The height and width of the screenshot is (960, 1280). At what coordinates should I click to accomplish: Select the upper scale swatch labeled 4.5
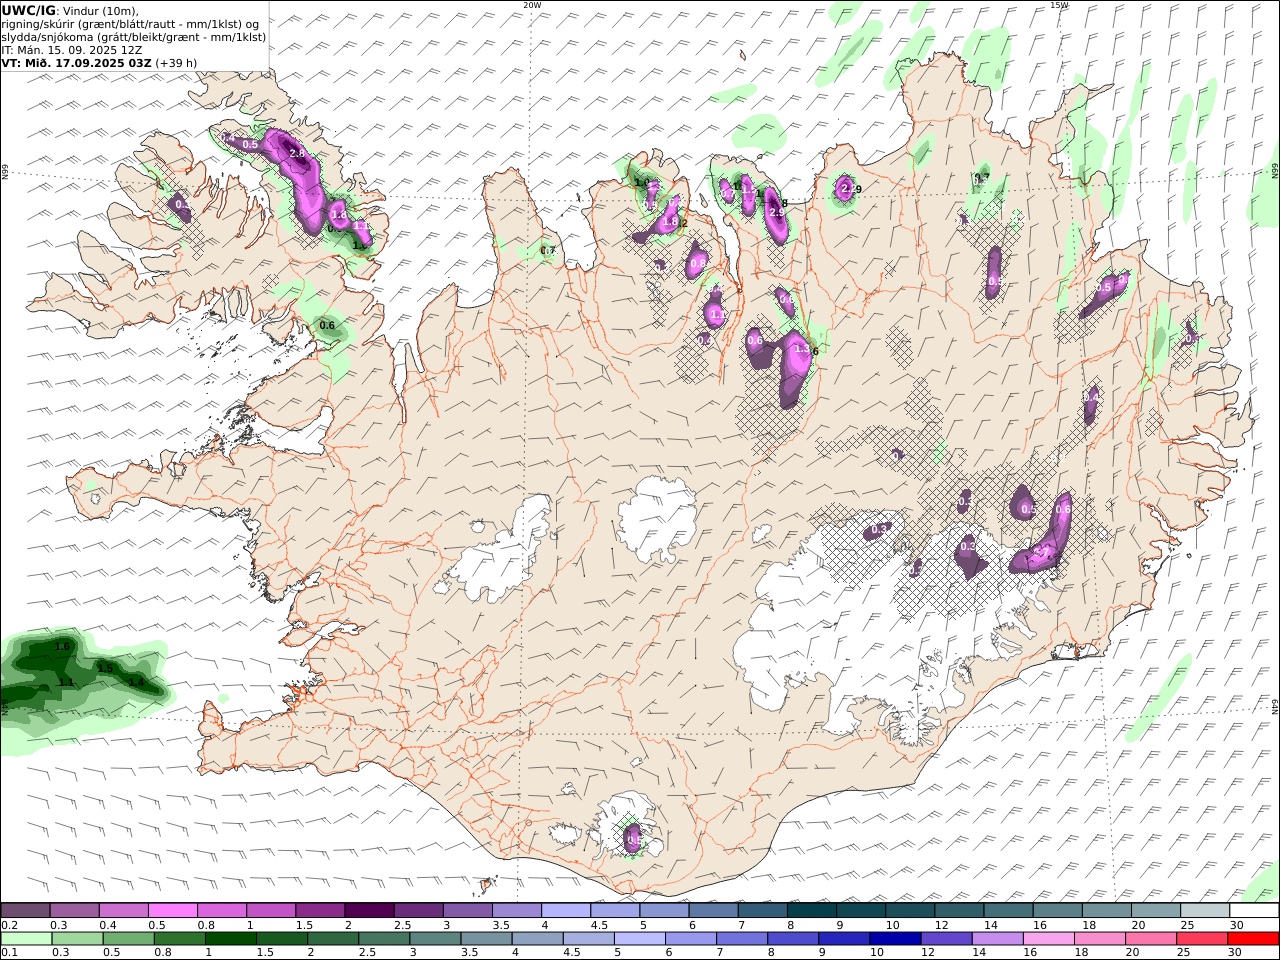pyautogui.click(x=615, y=911)
